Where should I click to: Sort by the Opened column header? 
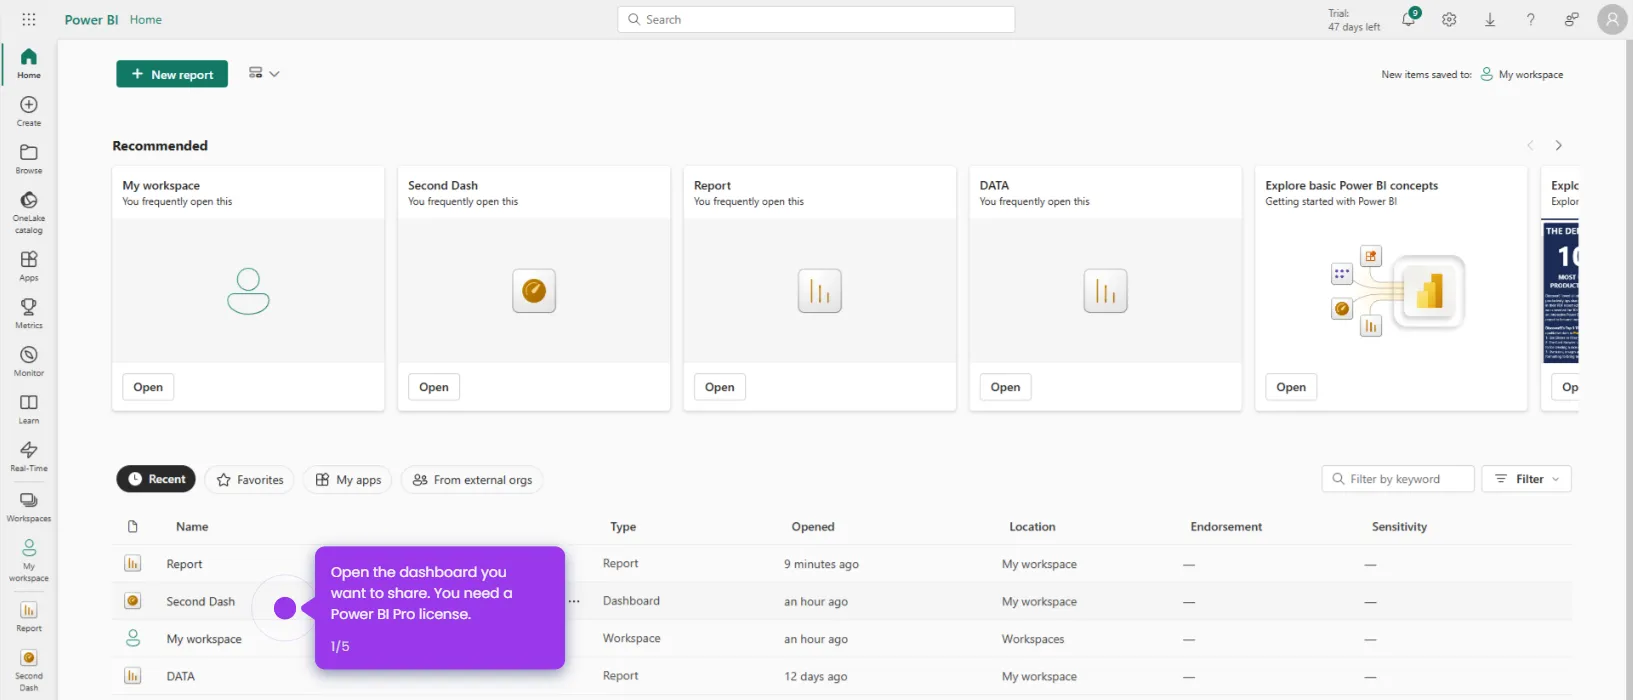(813, 526)
